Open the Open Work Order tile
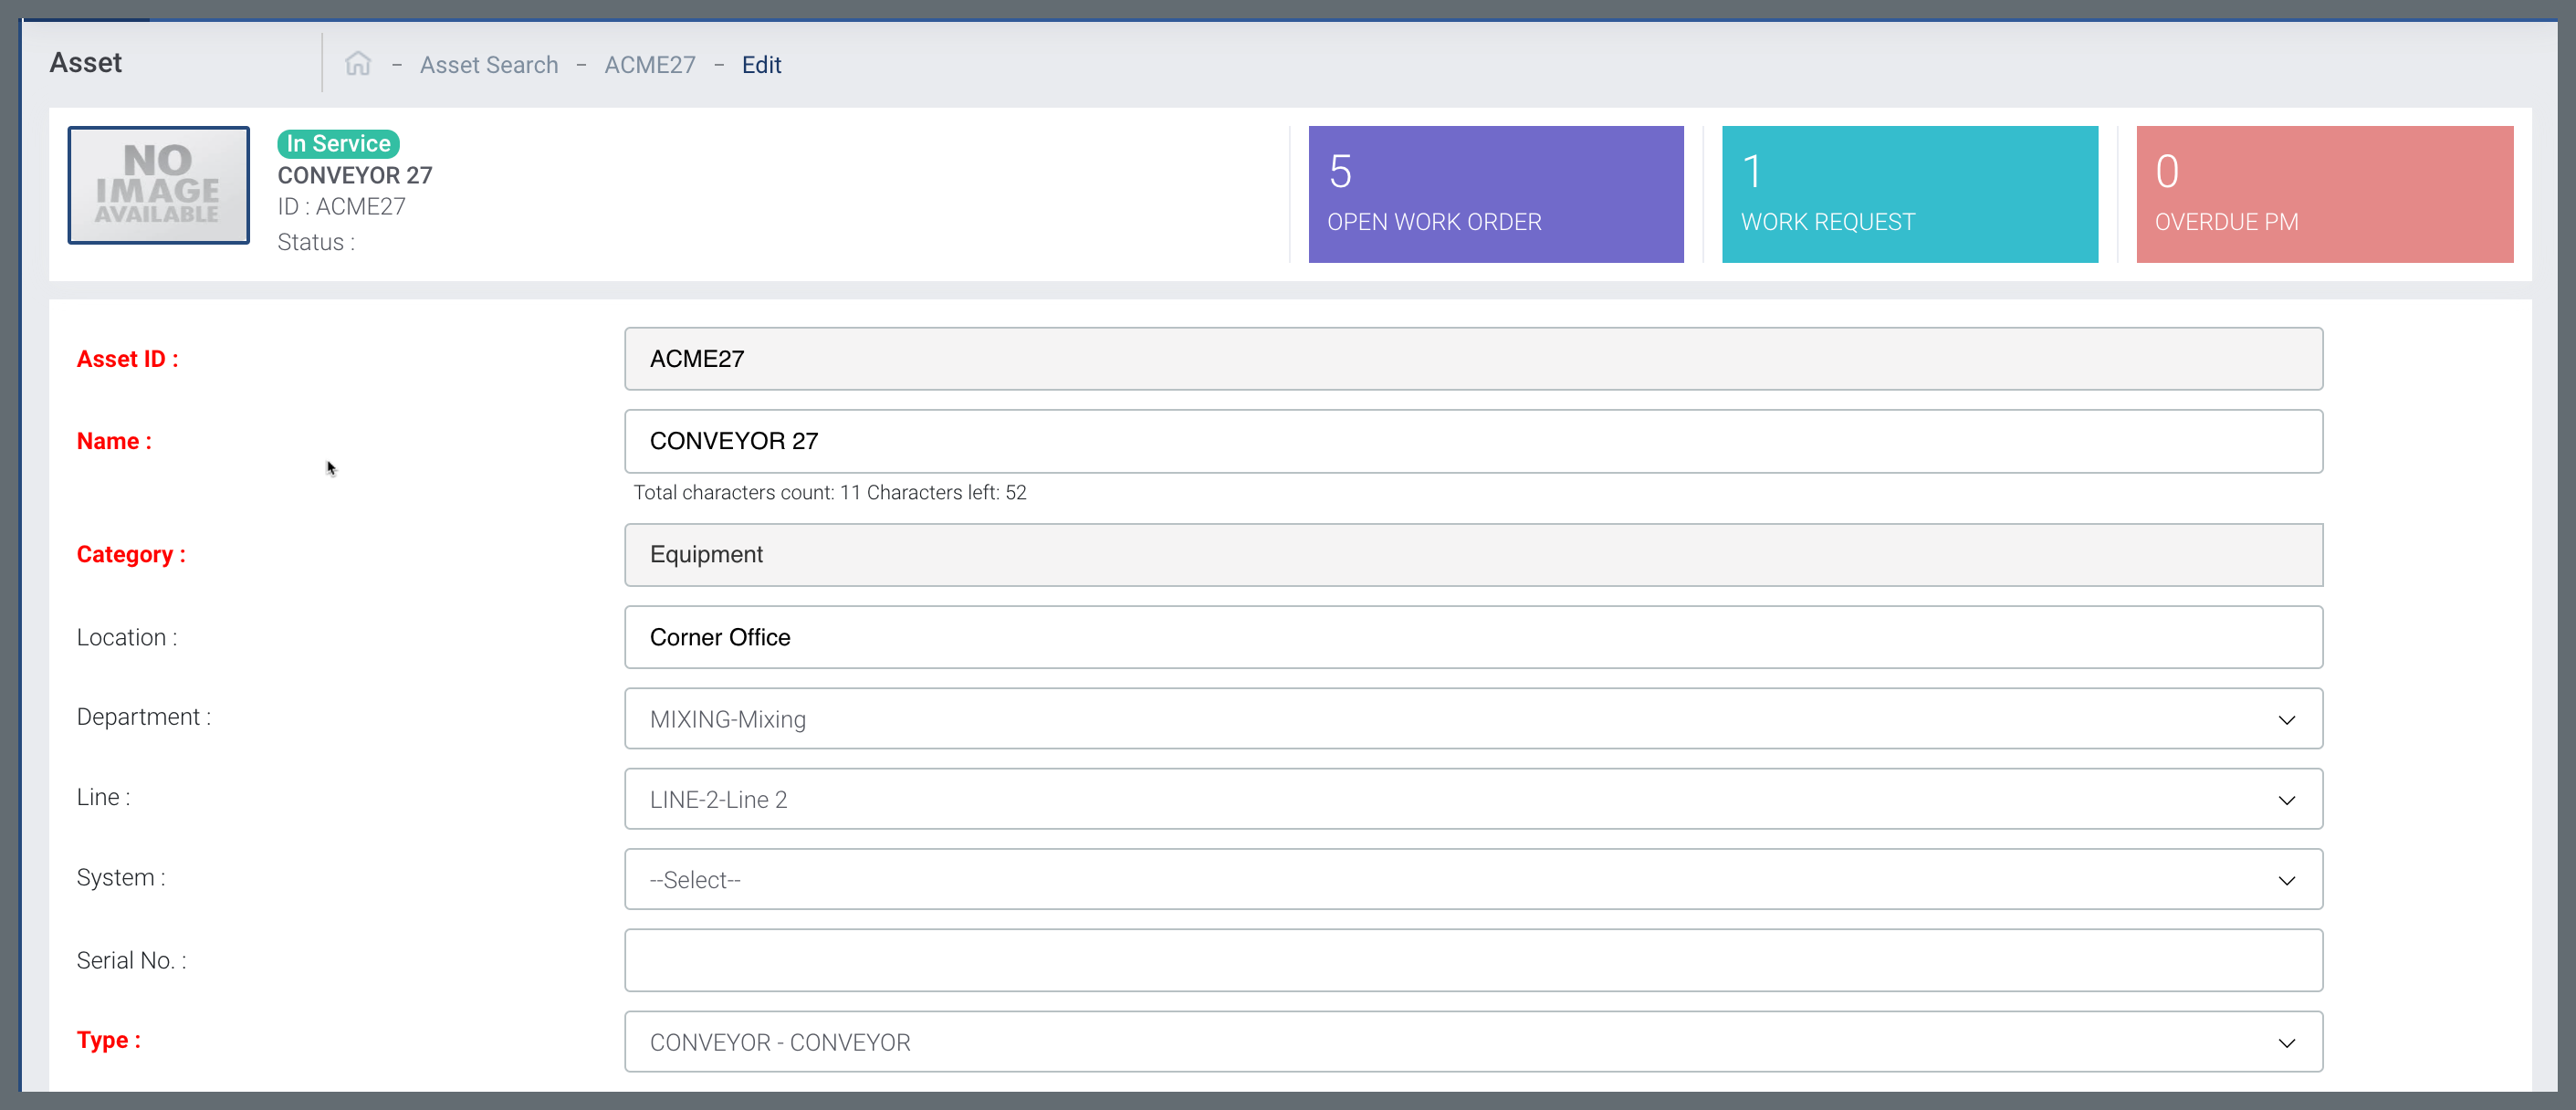 pyautogui.click(x=1495, y=194)
